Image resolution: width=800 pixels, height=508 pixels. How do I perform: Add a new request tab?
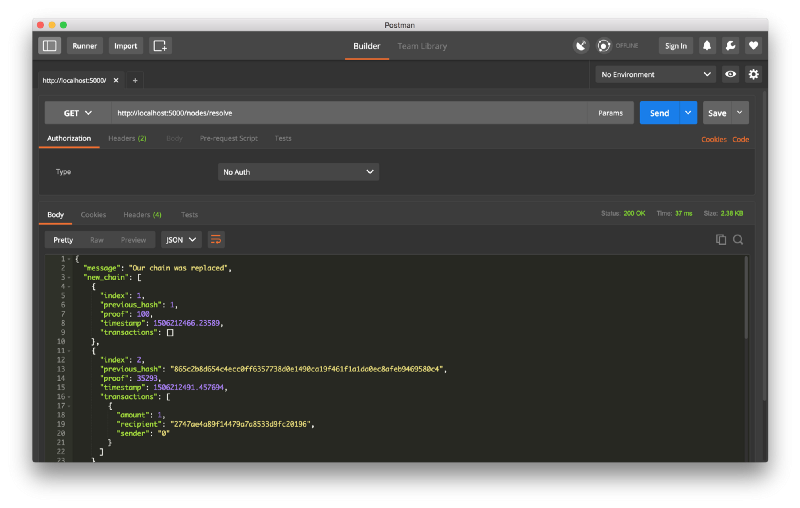[135, 80]
